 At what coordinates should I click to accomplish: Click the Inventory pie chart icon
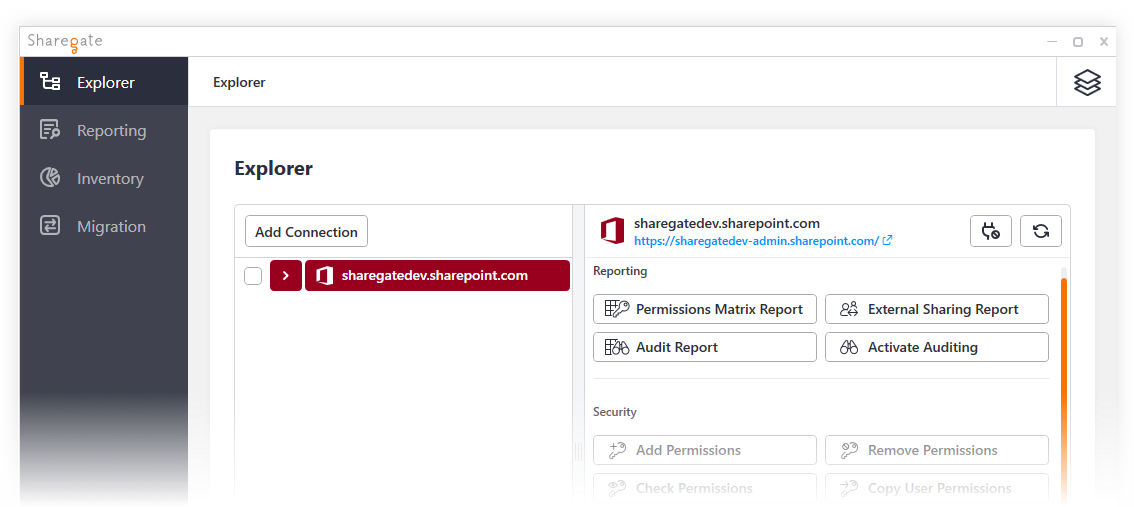(x=50, y=178)
